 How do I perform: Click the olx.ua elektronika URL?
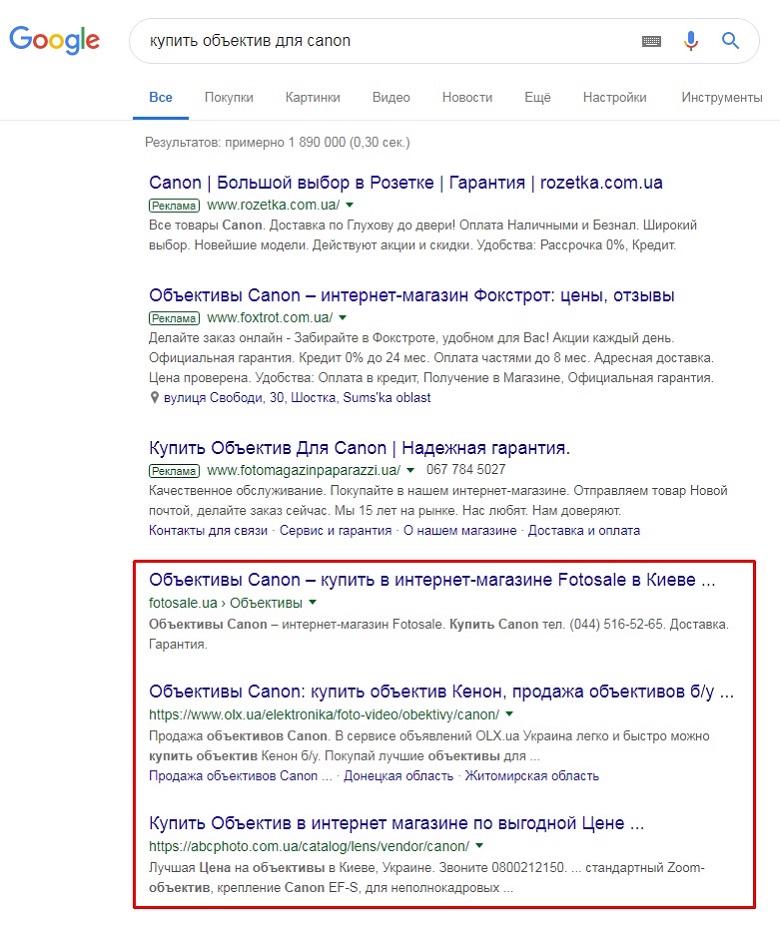tap(324, 714)
